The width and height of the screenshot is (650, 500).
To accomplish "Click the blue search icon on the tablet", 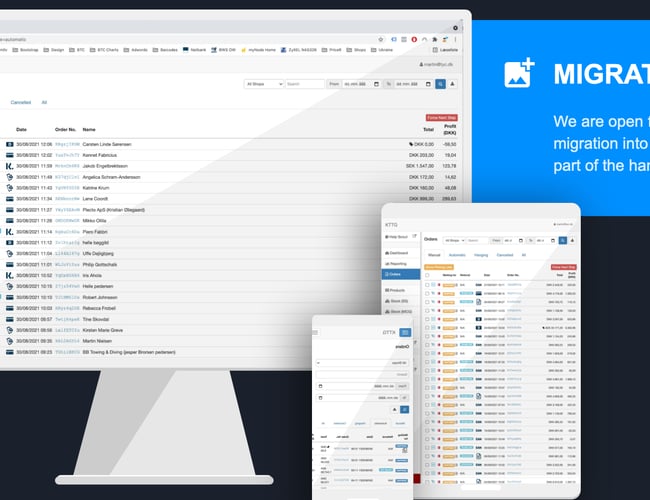I will click(x=563, y=241).
